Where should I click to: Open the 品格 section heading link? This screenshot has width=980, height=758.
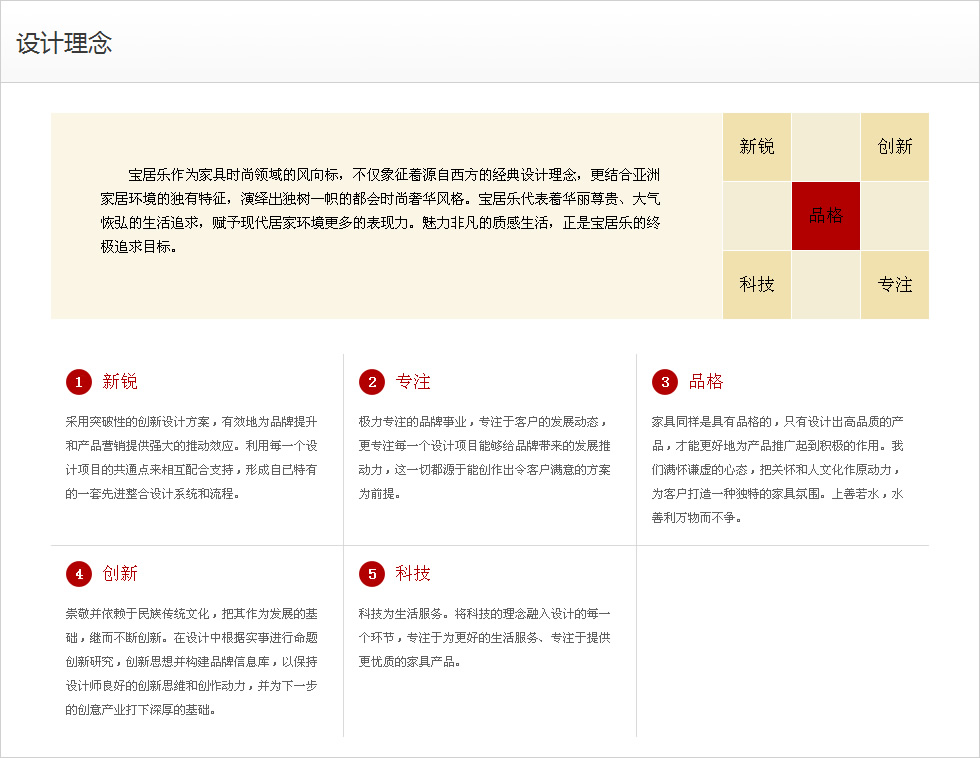click(706, 382)
